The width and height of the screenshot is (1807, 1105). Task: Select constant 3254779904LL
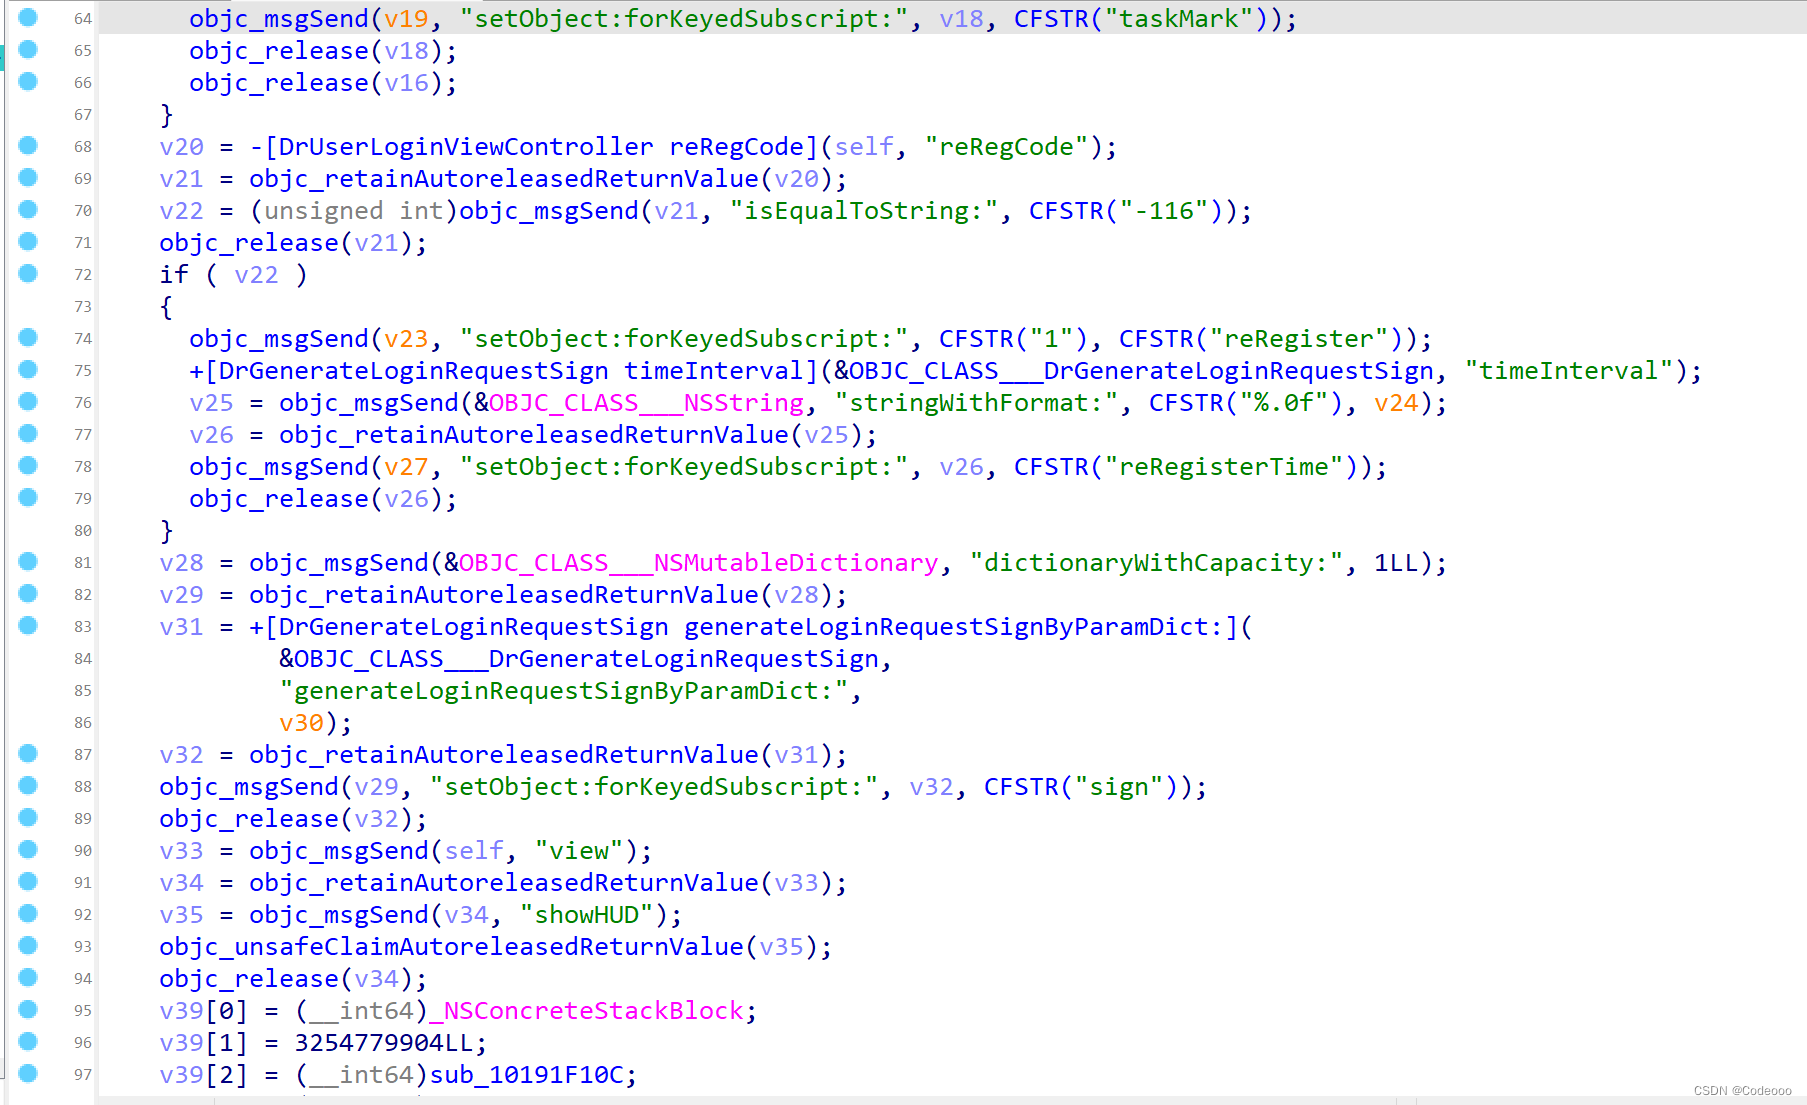(x=384, y=1043)
